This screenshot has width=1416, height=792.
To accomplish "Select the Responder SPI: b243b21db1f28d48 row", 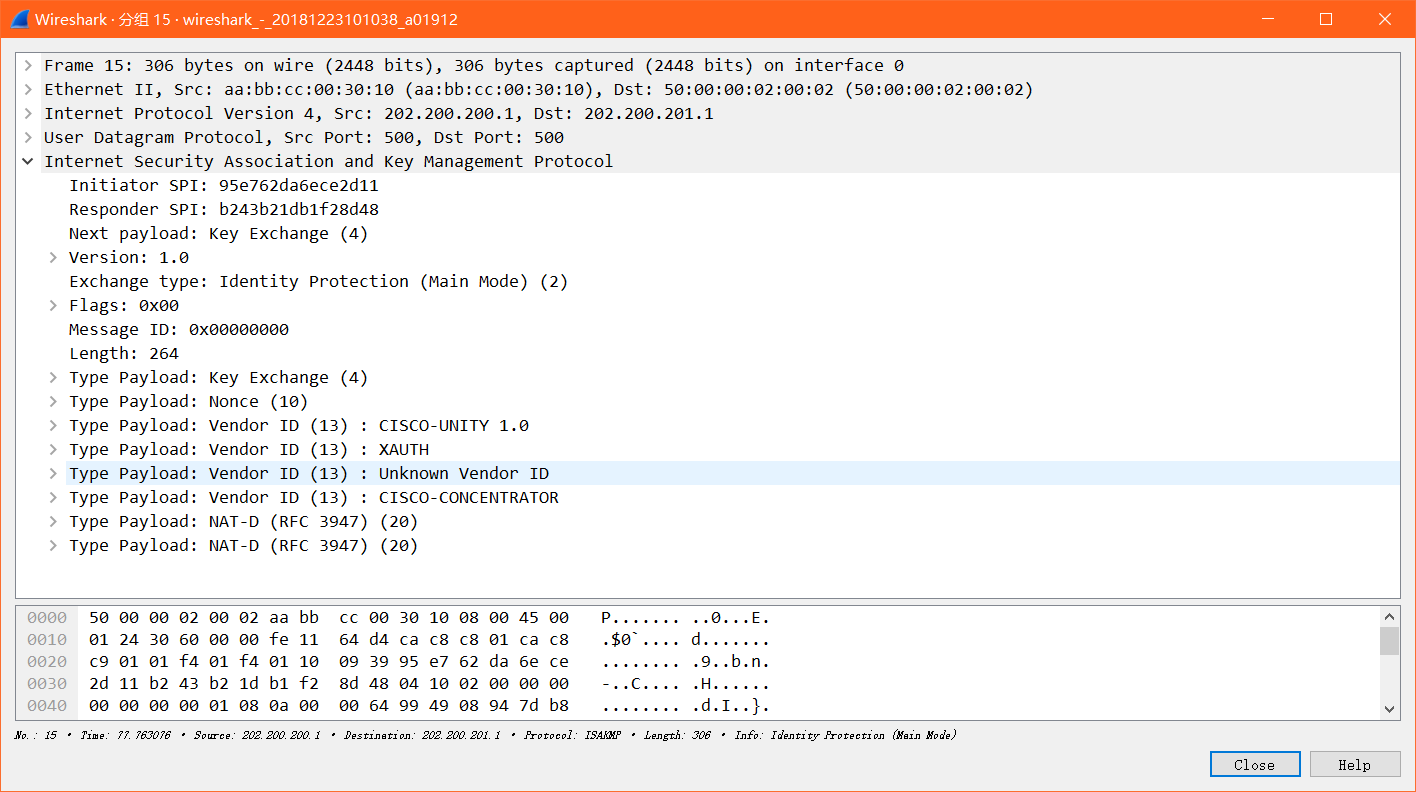I will coord(224,210).
